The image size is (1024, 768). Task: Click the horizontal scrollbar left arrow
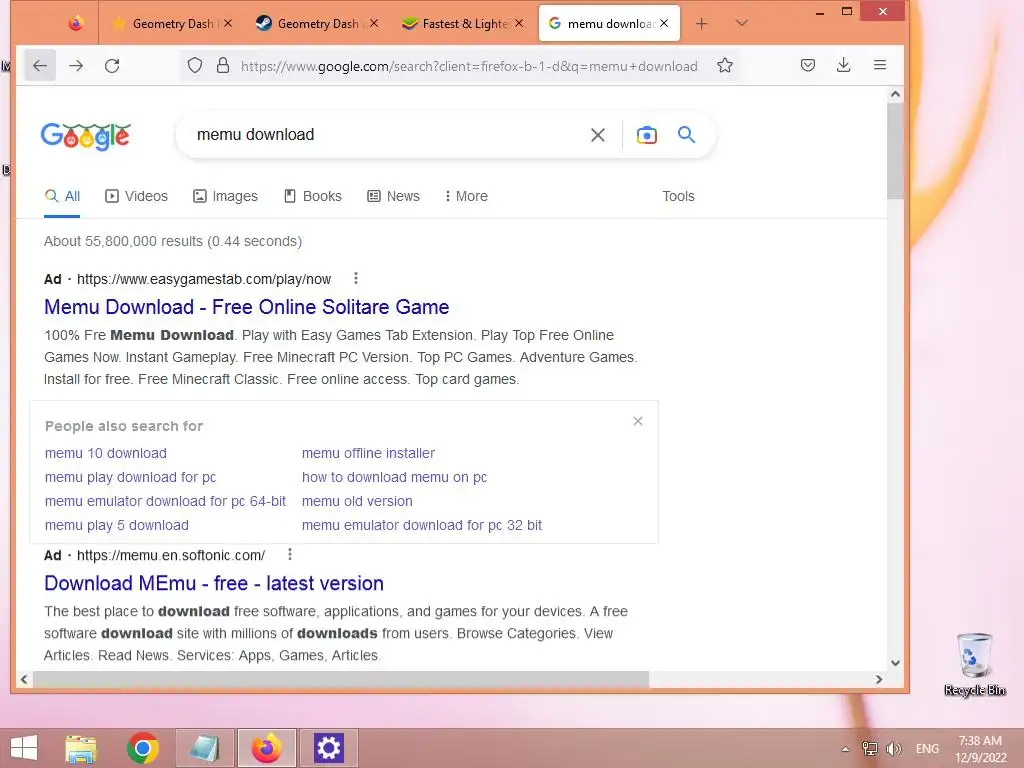[x=24, y=679]
